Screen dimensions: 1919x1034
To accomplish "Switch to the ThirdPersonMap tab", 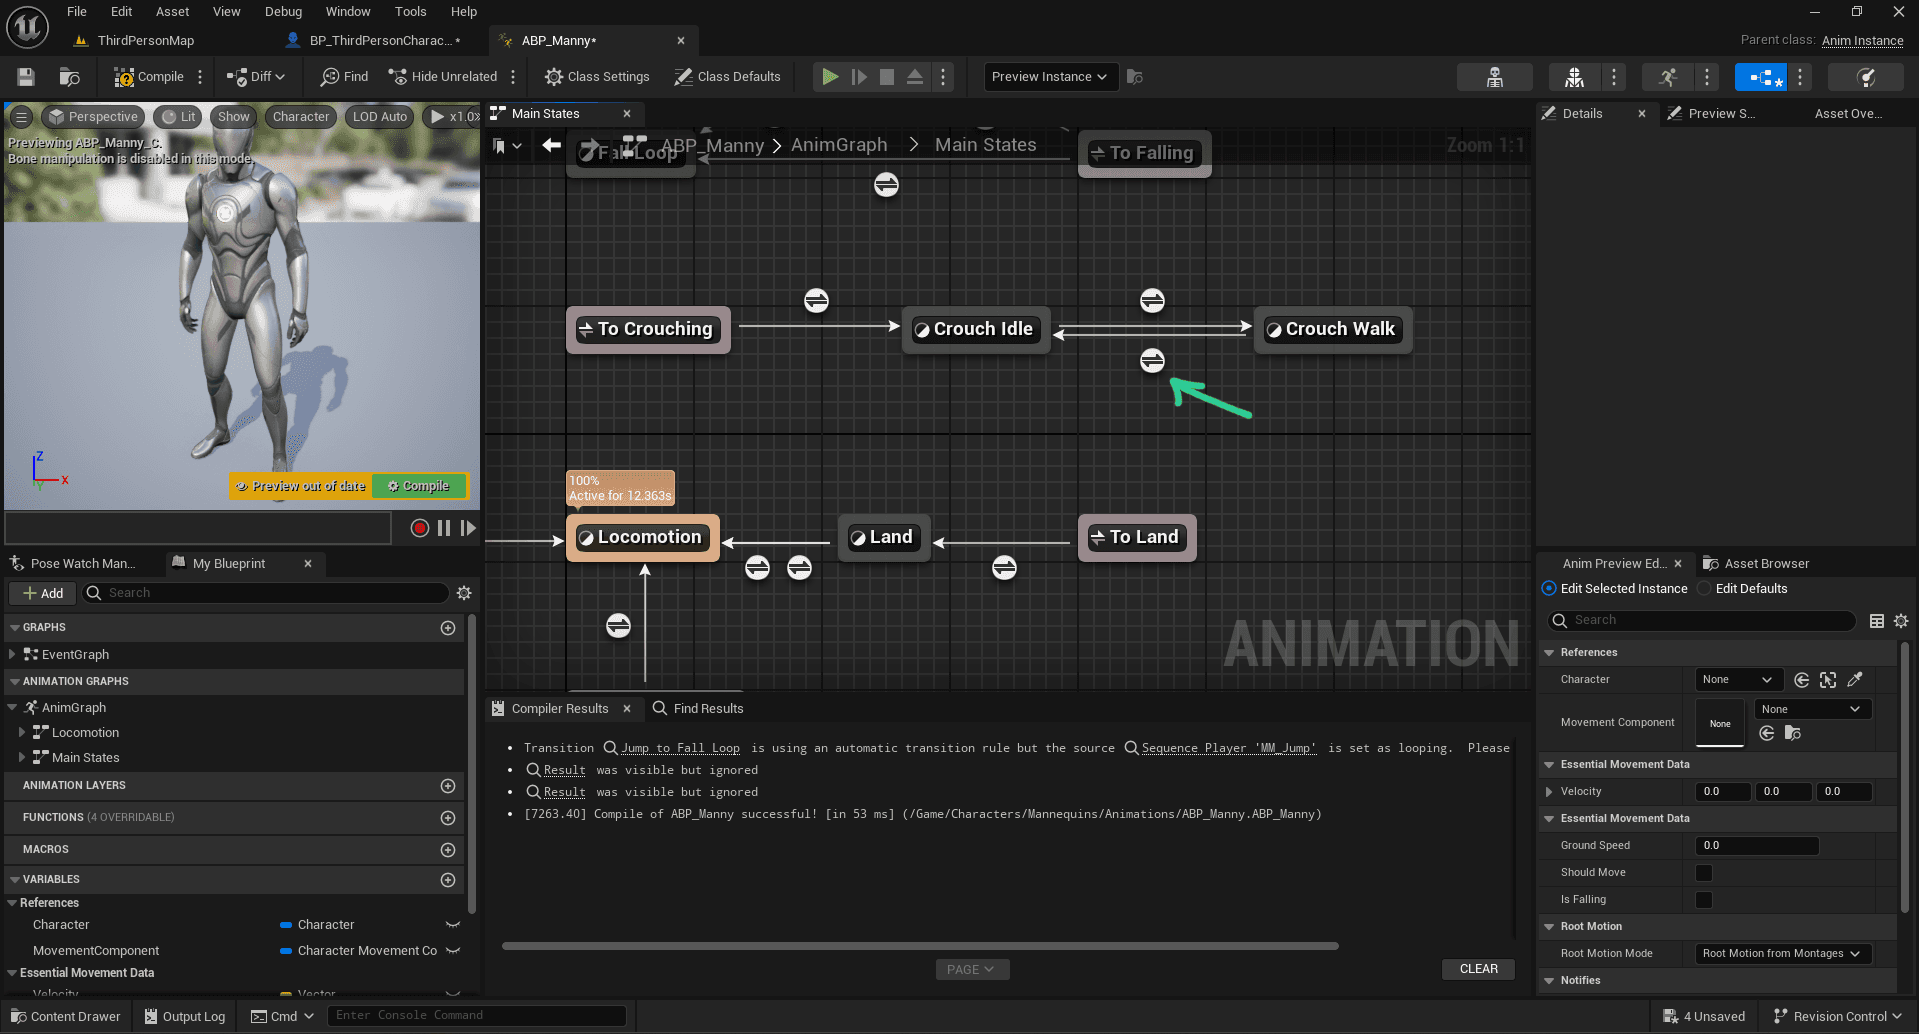I will (145, 41).
